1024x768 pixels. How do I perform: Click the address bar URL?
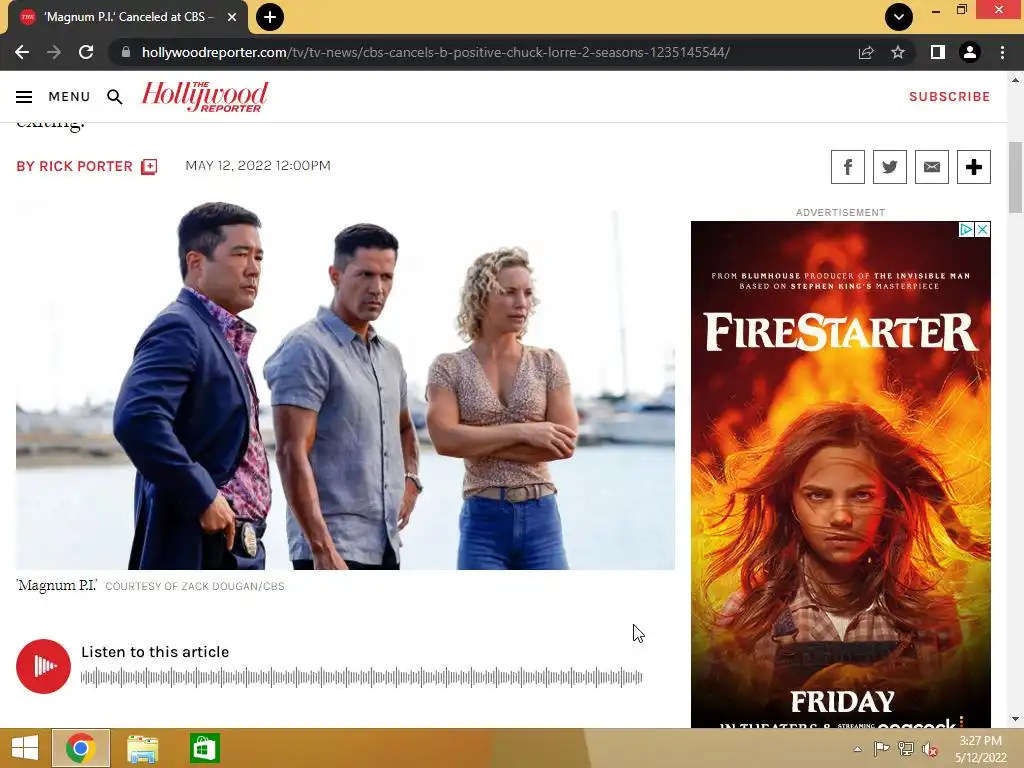[x=436, y=52]
